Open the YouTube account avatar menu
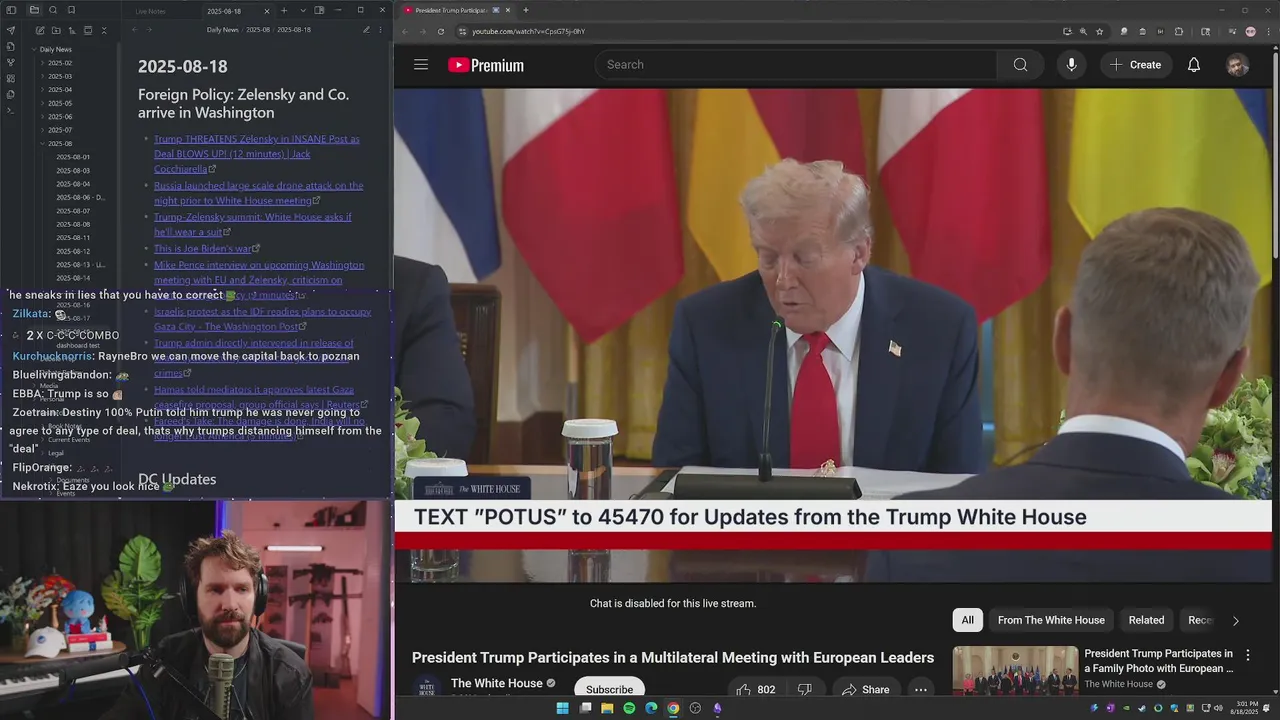This screenshot has height=720, width=1280. (x=1238, y=65)
